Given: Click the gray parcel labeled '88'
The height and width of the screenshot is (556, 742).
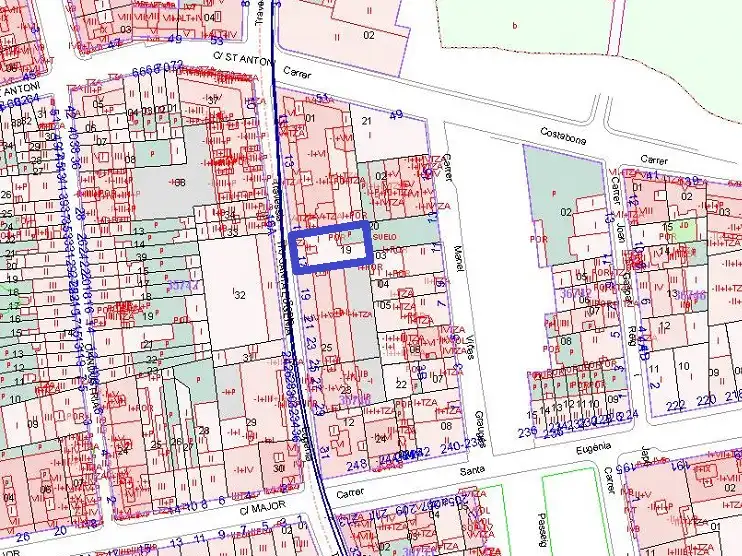Looking at the screenshot, I should 179,182.
